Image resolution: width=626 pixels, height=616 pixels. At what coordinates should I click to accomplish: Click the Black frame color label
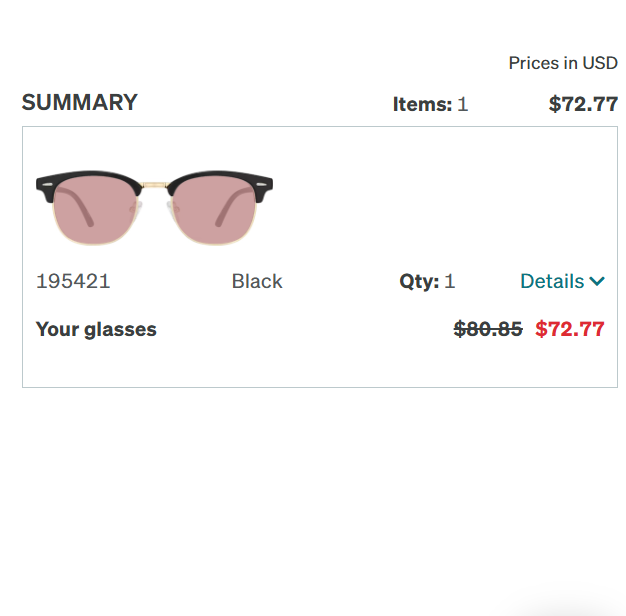point(257,281)
